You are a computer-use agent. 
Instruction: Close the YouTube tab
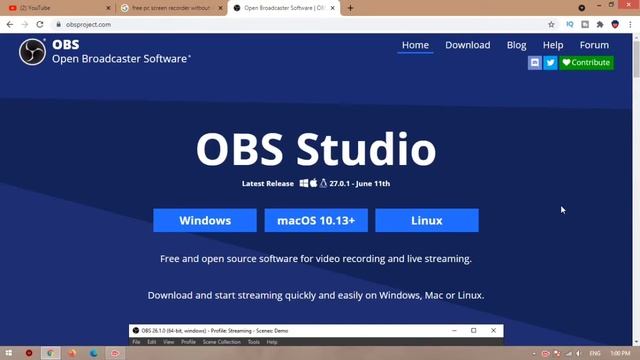[x=108, y=8]
